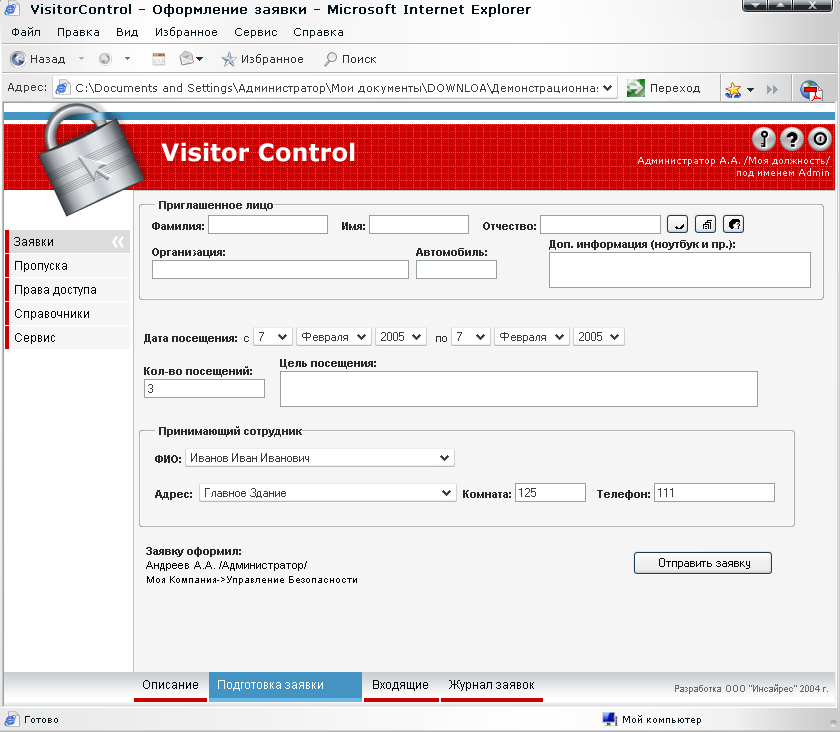Screen dimensions: 840x732
Task: Open the Сервис menu in the menu bar
Action: click(256, 32)
